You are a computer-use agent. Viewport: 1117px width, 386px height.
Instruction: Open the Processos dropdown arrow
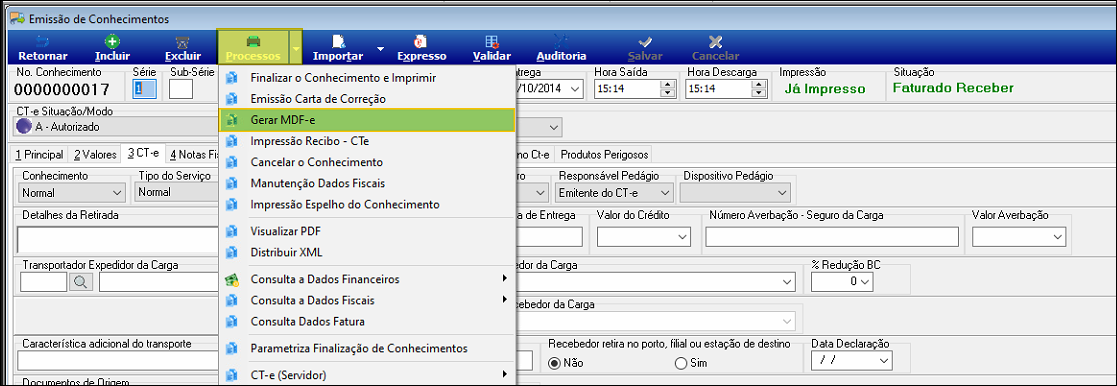(x=296, y=47)
